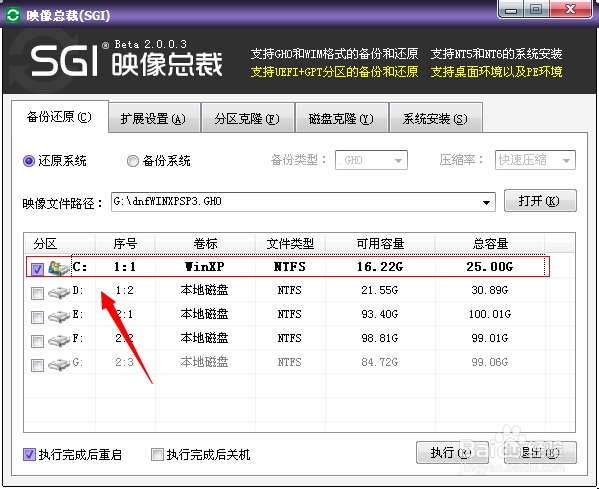Click the 21.55G free space cell
The height and width of the screenshot is (489, 599).
(x=380, y=290)
